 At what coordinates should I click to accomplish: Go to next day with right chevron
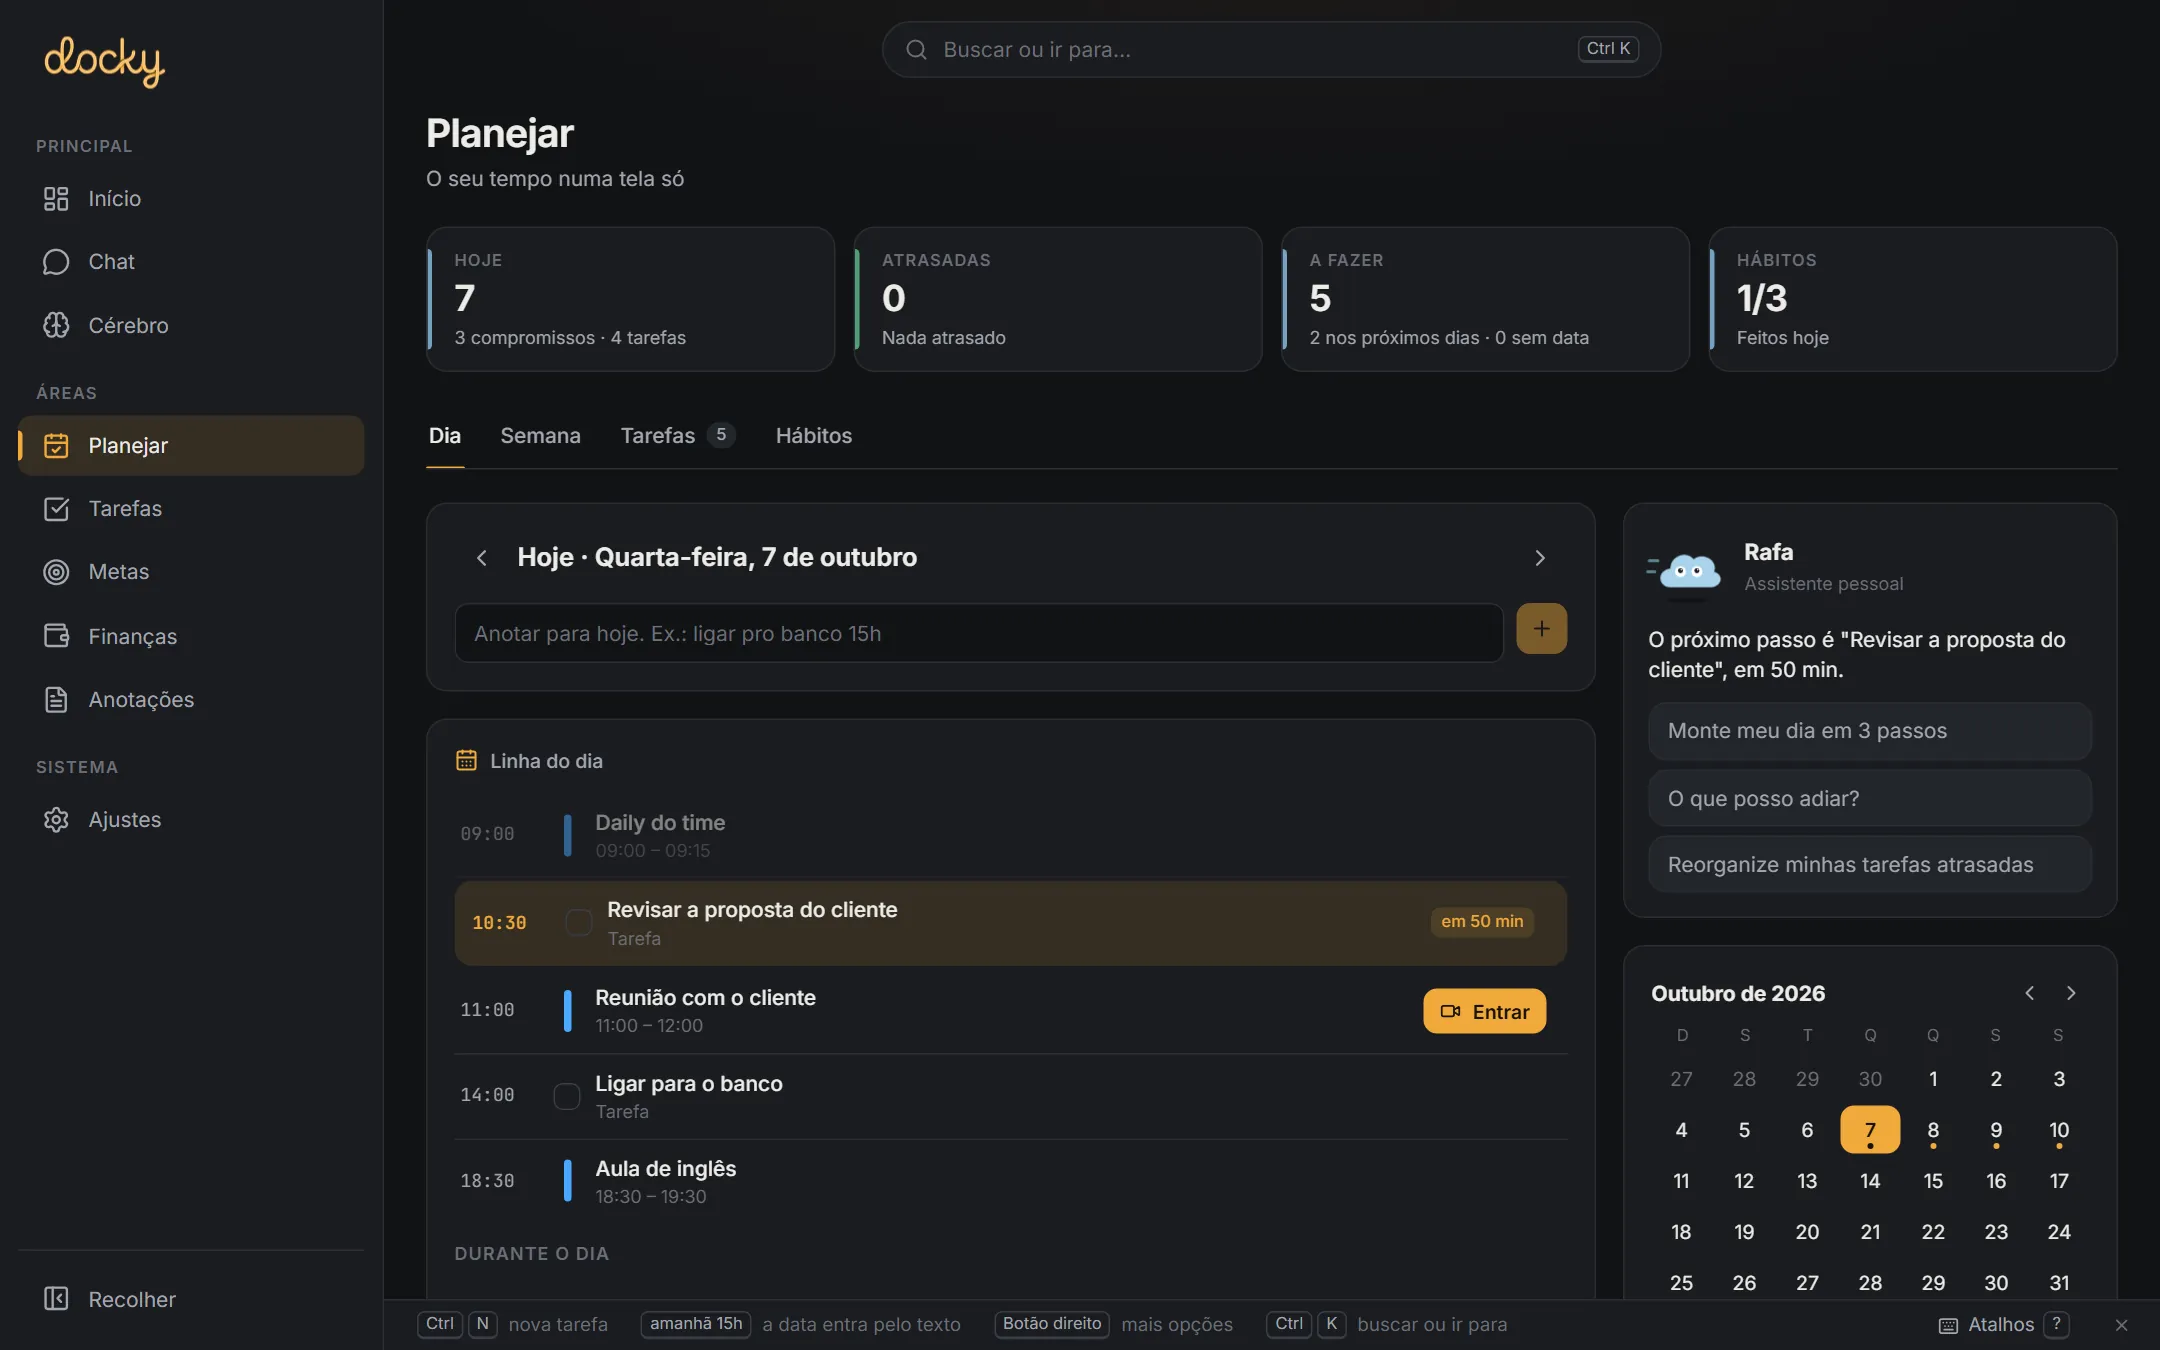(x=1540, y=558)
